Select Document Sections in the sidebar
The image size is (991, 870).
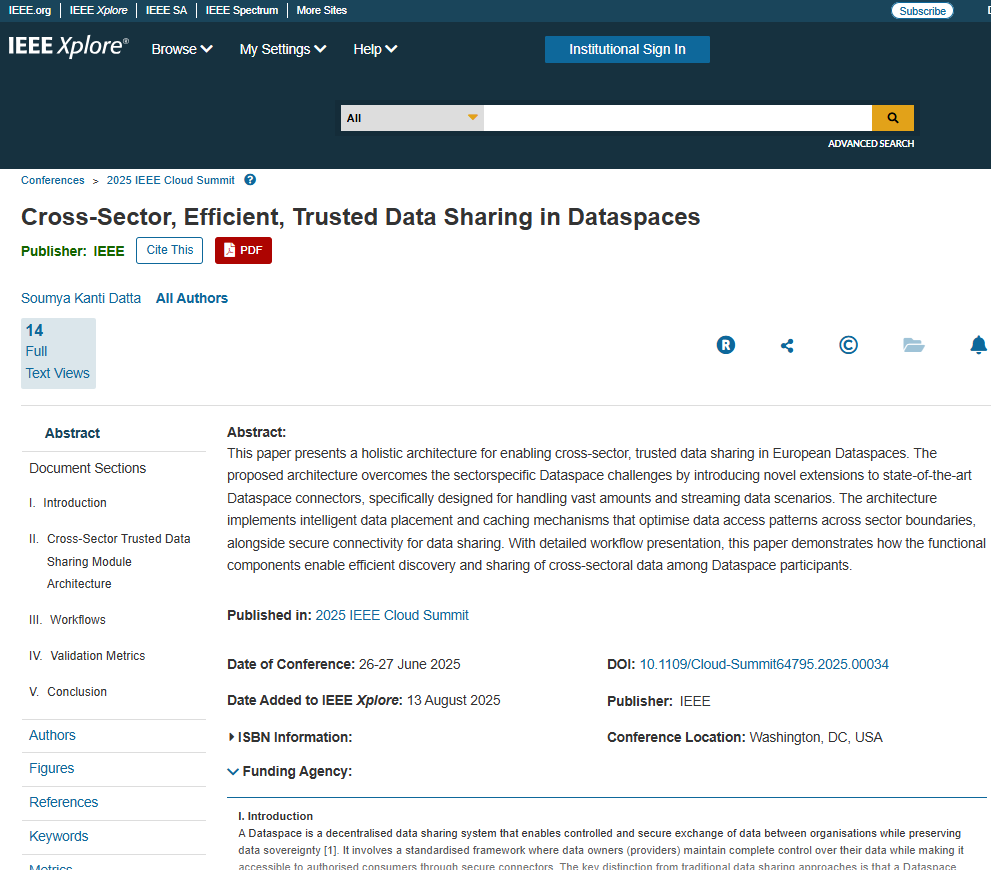coord(87,468)
